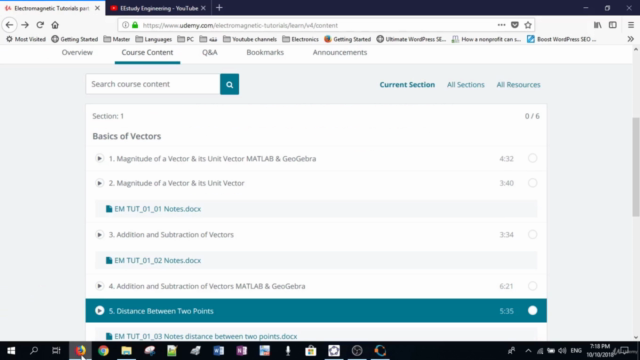The height and width of the screenshot is (360, 640).
Task: Close the Electromagnetic Tutorials tab
Action: click(x=97, y=8)
